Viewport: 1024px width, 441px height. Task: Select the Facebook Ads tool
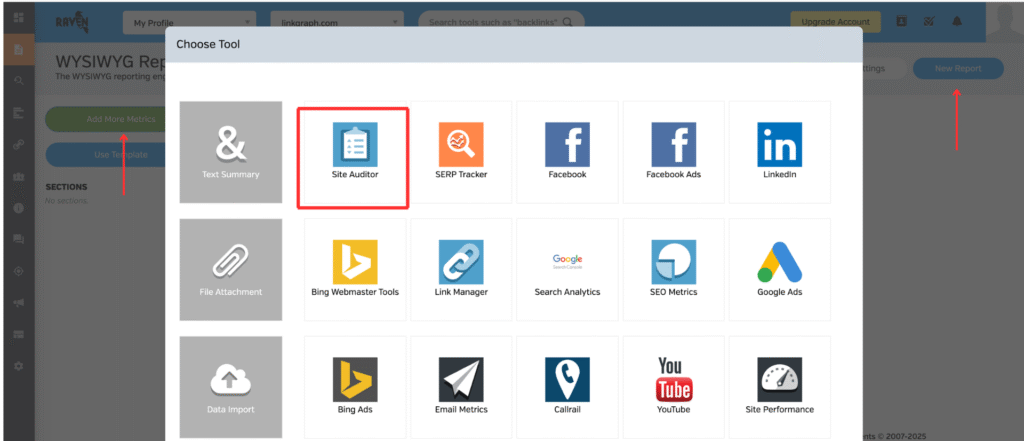point(673,152)
